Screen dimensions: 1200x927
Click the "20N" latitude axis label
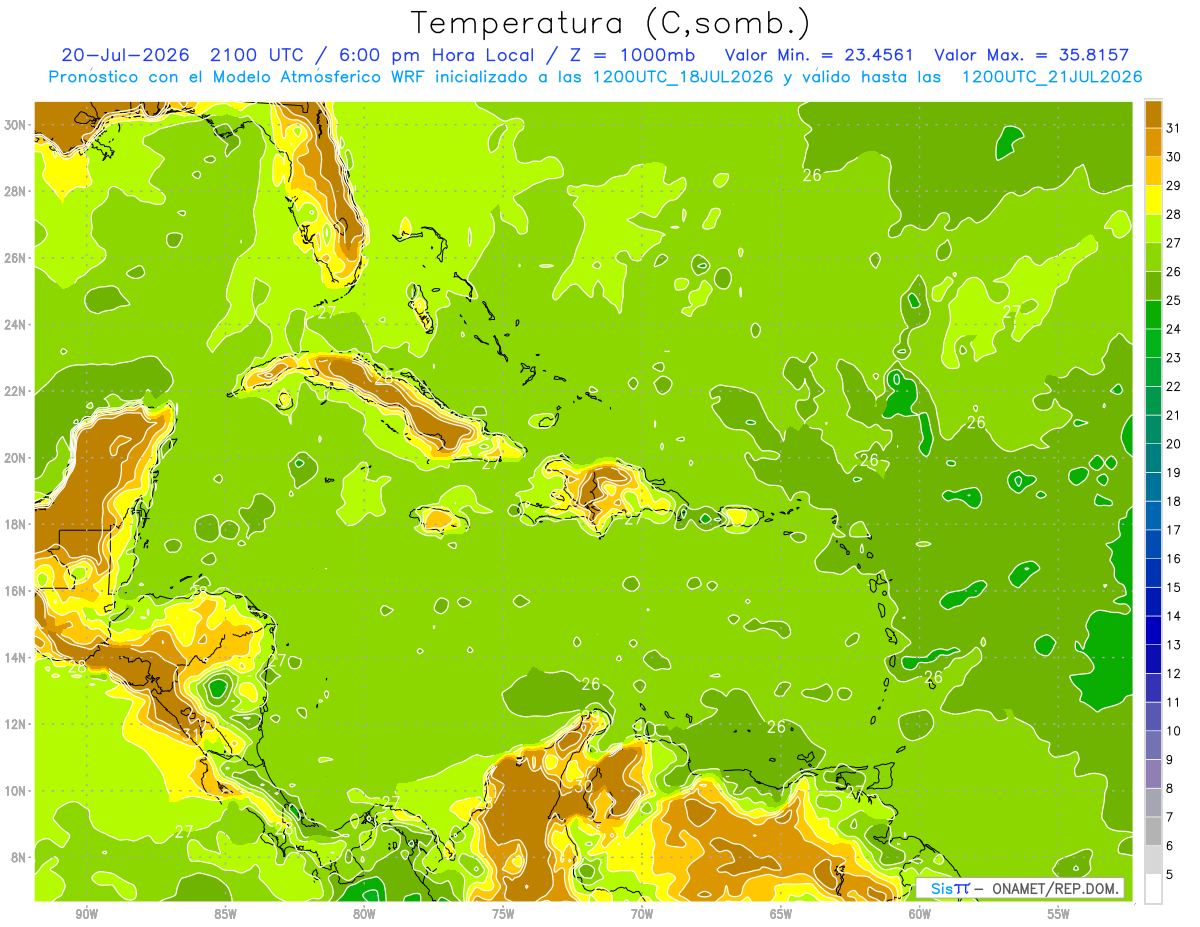click(16, 457)
